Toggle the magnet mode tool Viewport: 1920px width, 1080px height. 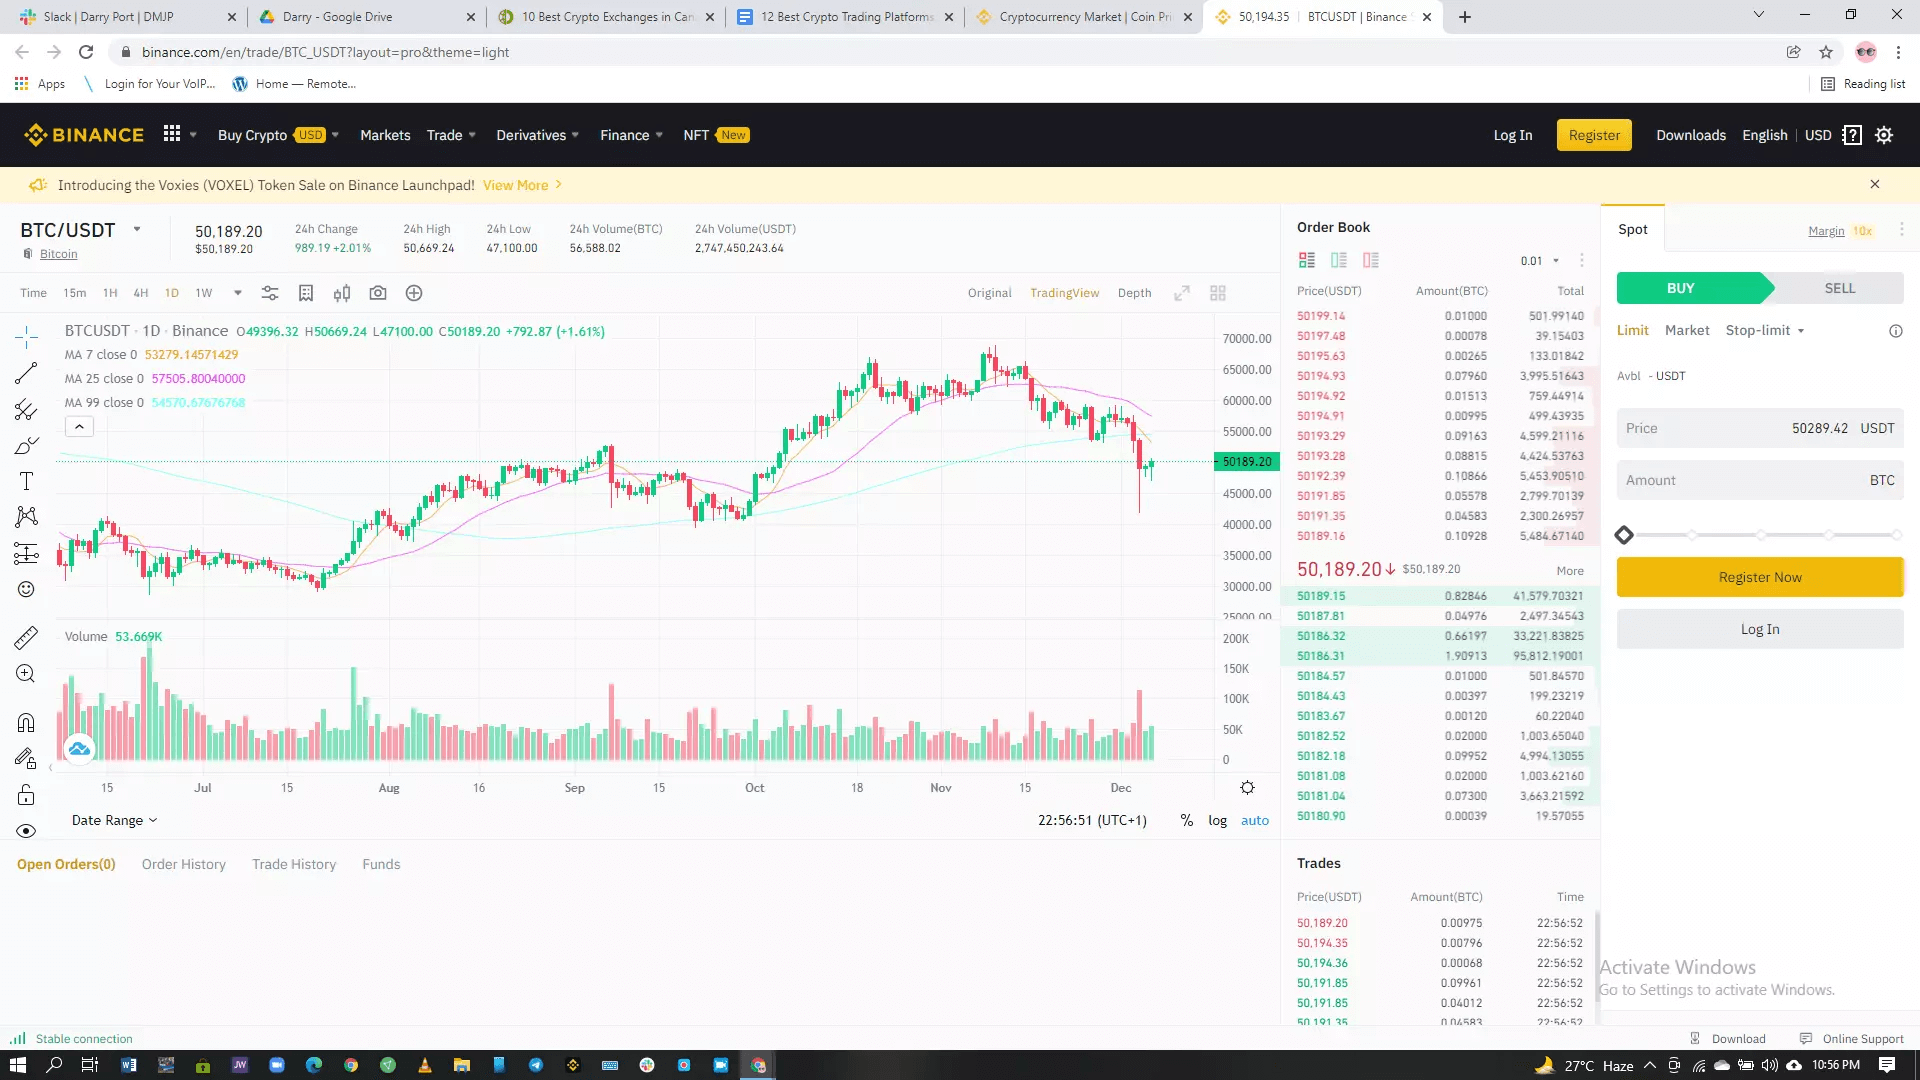(x=26, y=722)
